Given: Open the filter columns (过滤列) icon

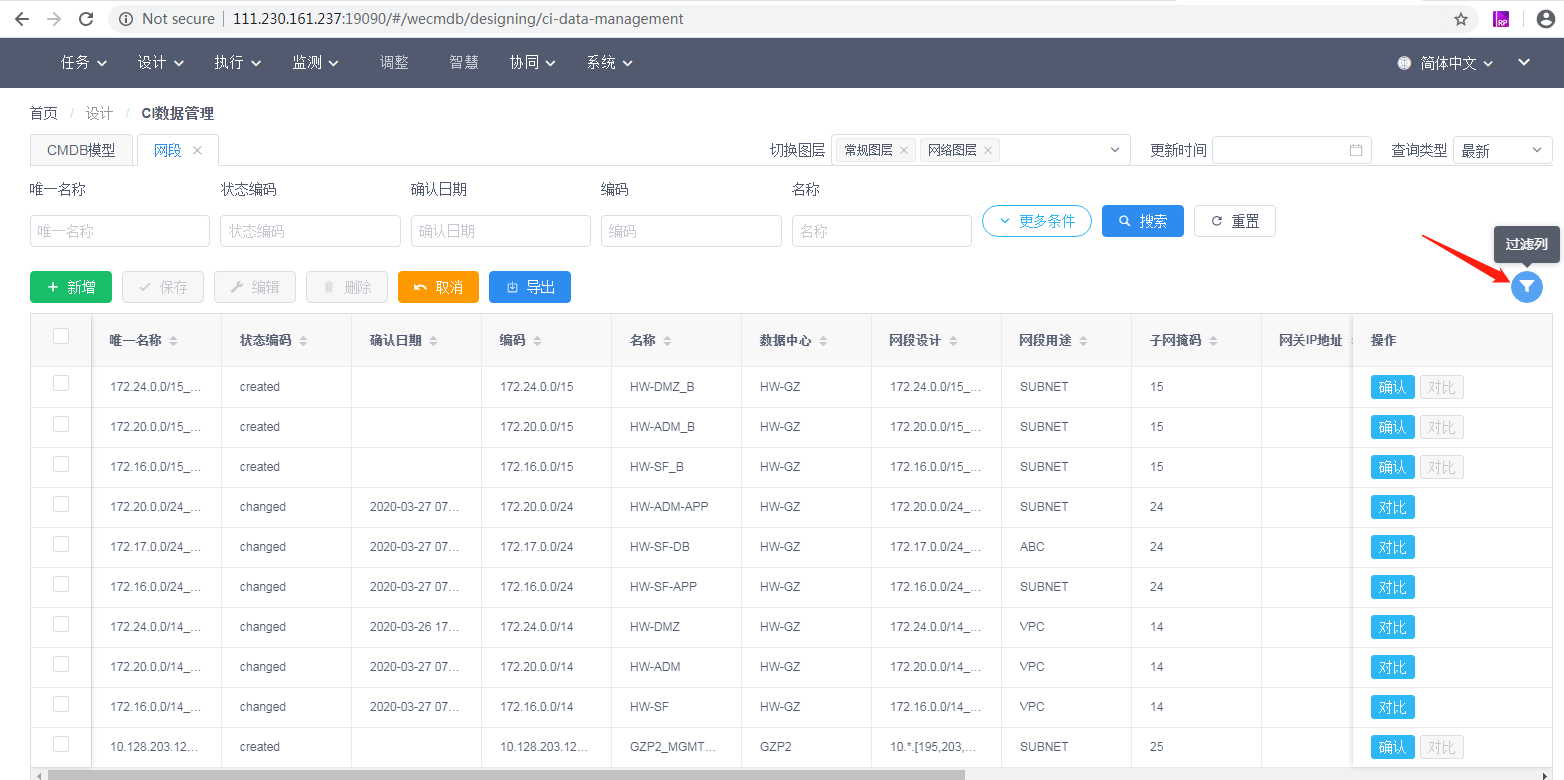Looking at the screenshot, I should pyautogui.click(x=1527, y=287).
